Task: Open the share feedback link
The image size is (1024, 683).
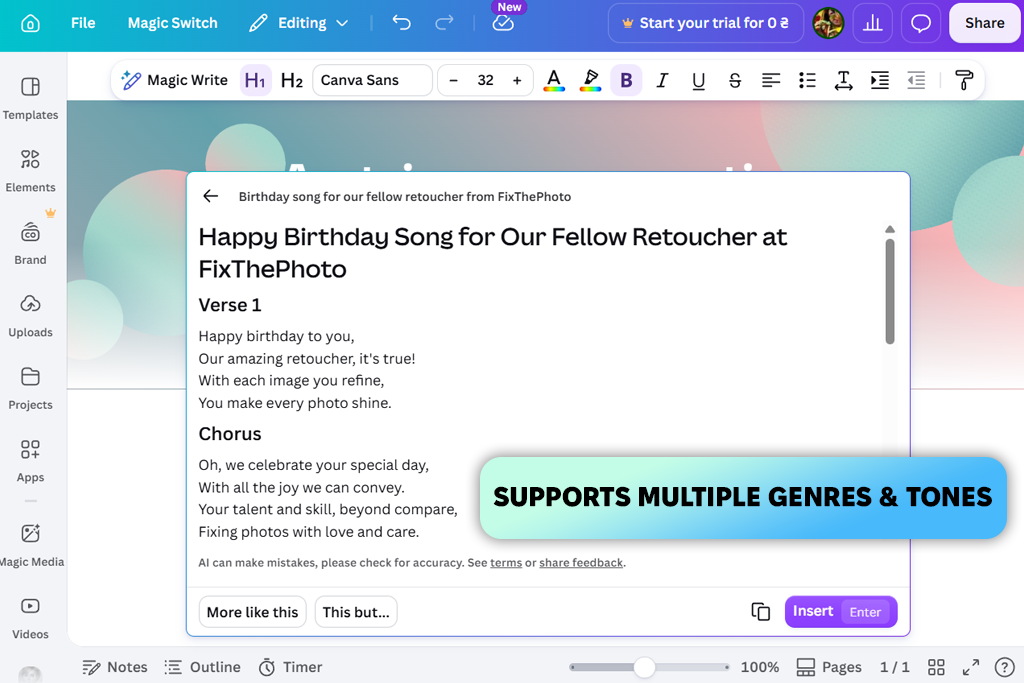Action: pos(581,563)
